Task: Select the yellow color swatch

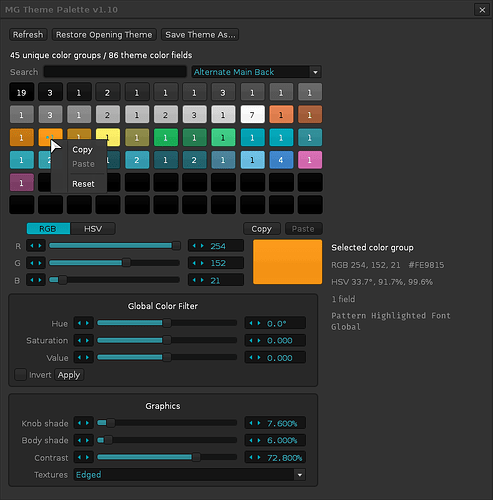Action: point(108,137)
